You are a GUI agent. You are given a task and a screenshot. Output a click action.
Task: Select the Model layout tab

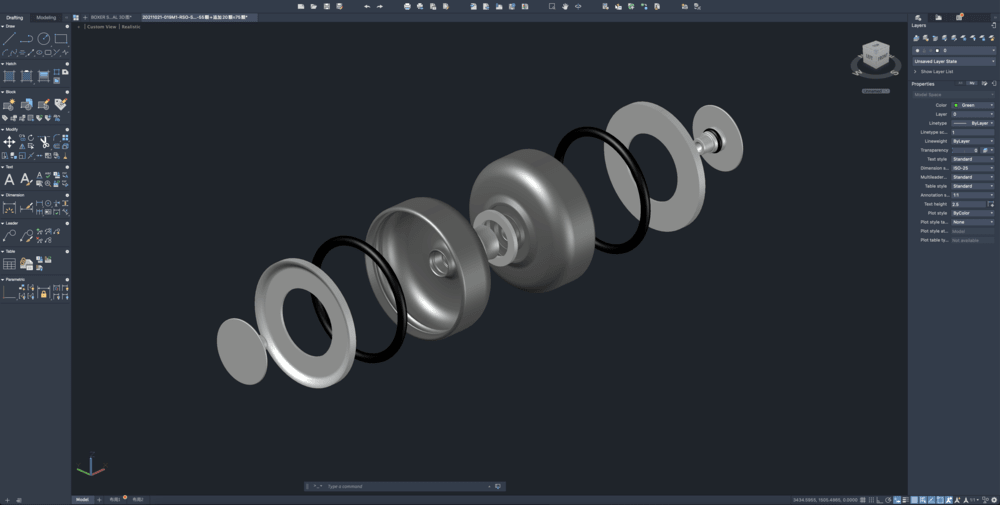tap(82, 499)
